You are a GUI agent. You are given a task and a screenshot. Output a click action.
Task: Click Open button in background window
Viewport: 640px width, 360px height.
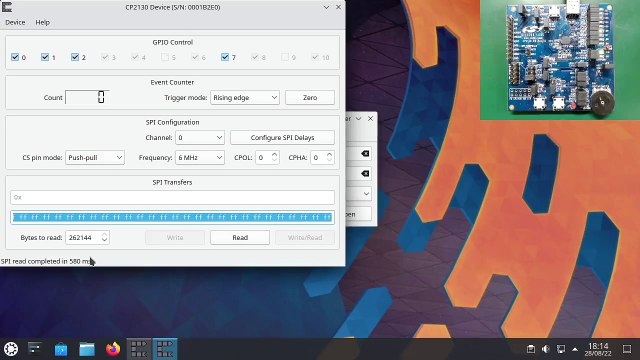359,214
